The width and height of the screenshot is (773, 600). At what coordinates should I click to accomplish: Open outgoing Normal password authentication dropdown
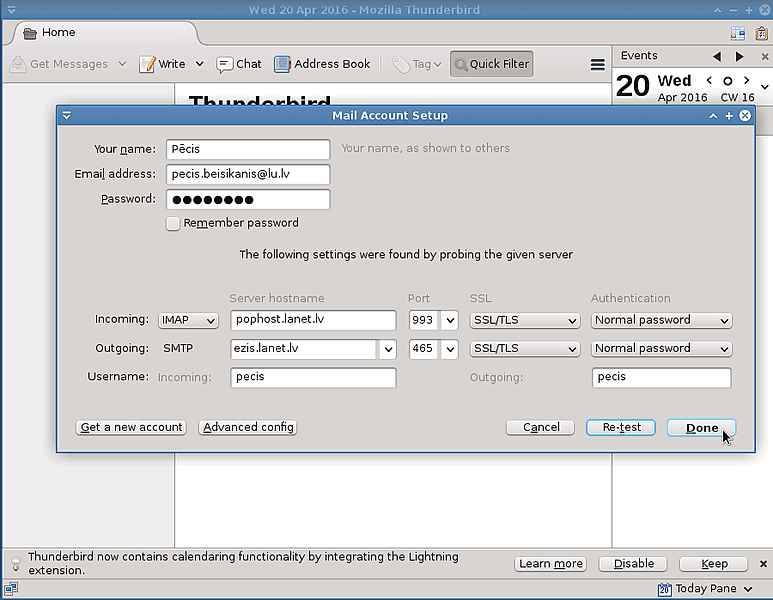tap(662, 349)
